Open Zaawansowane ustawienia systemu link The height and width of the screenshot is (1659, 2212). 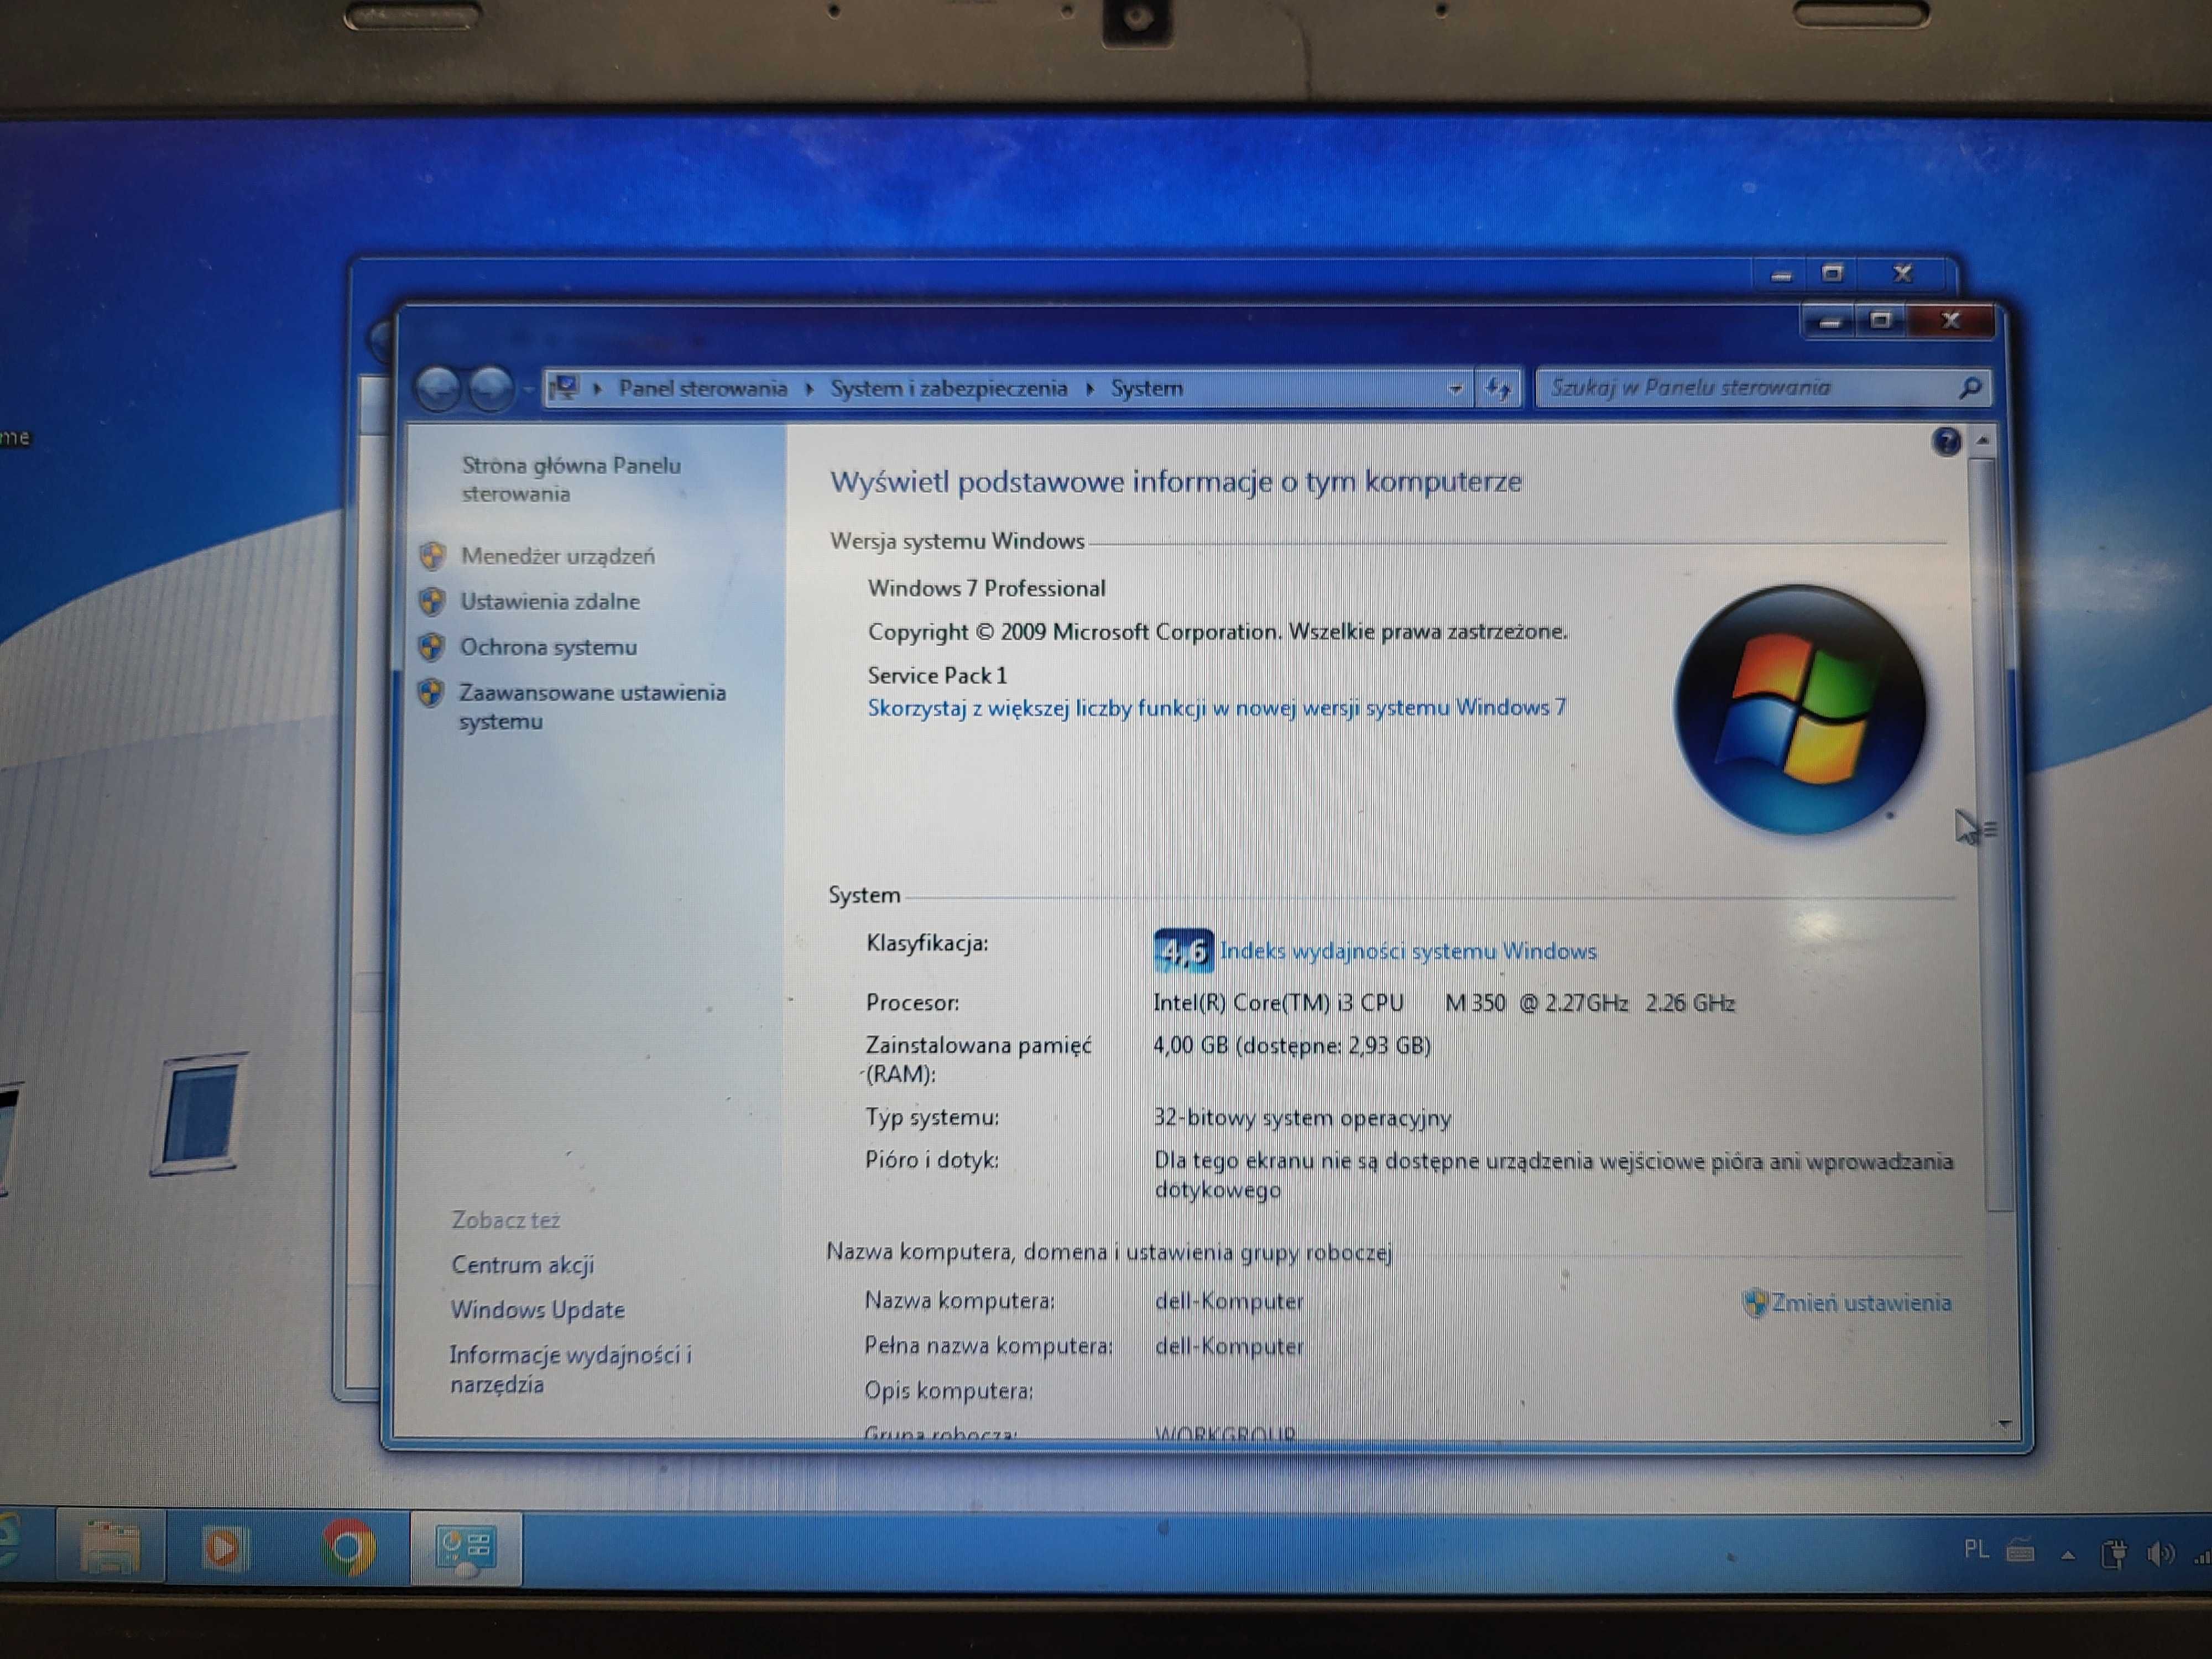click(592, 706)
